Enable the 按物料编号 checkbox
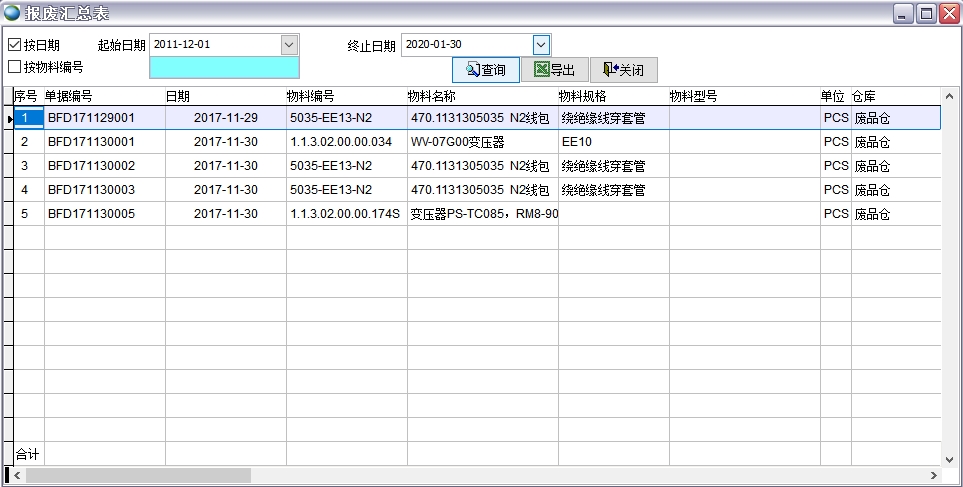963x487 pixels. pos(14,67)
